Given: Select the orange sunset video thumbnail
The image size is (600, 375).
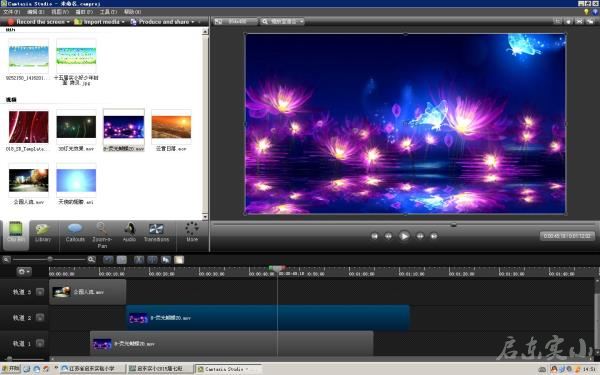Looking at the screenshot, I should pyautogui.click(x=171, y=127).
